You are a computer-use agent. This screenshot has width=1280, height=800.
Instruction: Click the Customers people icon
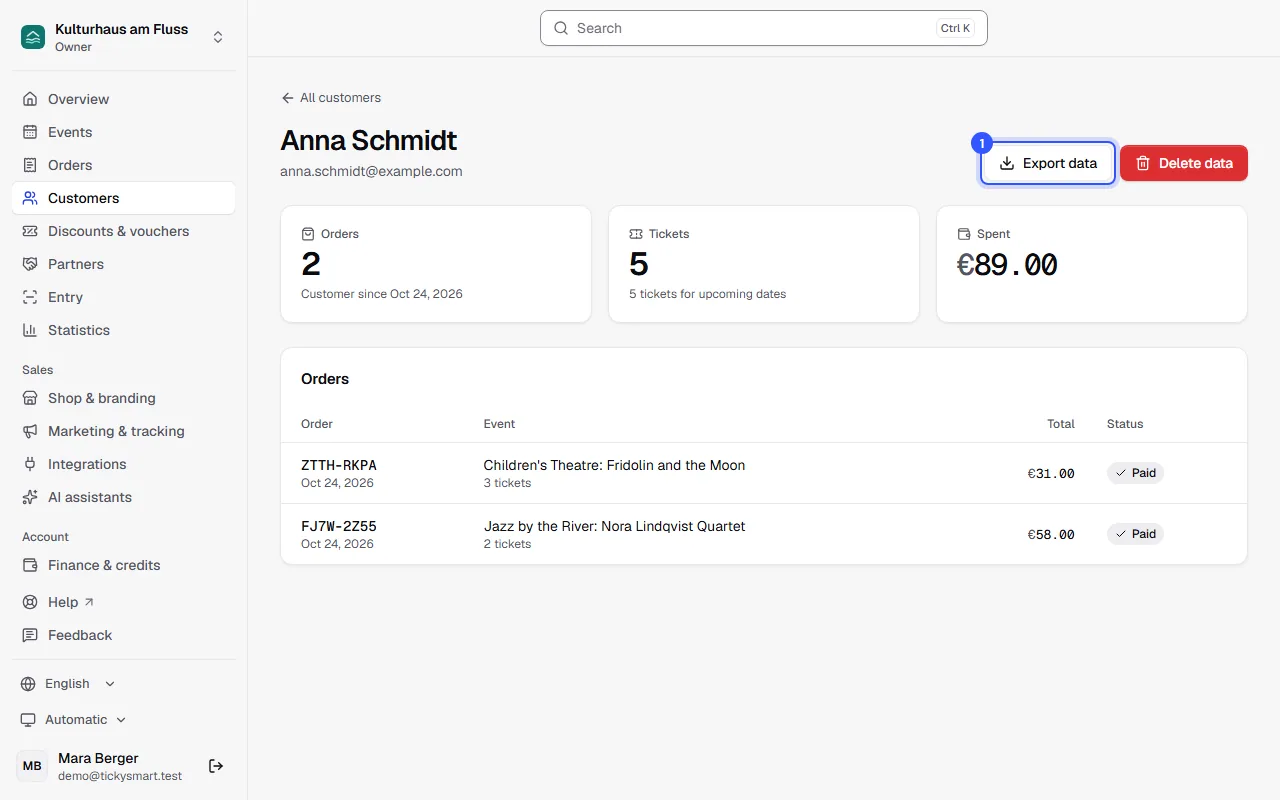point(30,198)
